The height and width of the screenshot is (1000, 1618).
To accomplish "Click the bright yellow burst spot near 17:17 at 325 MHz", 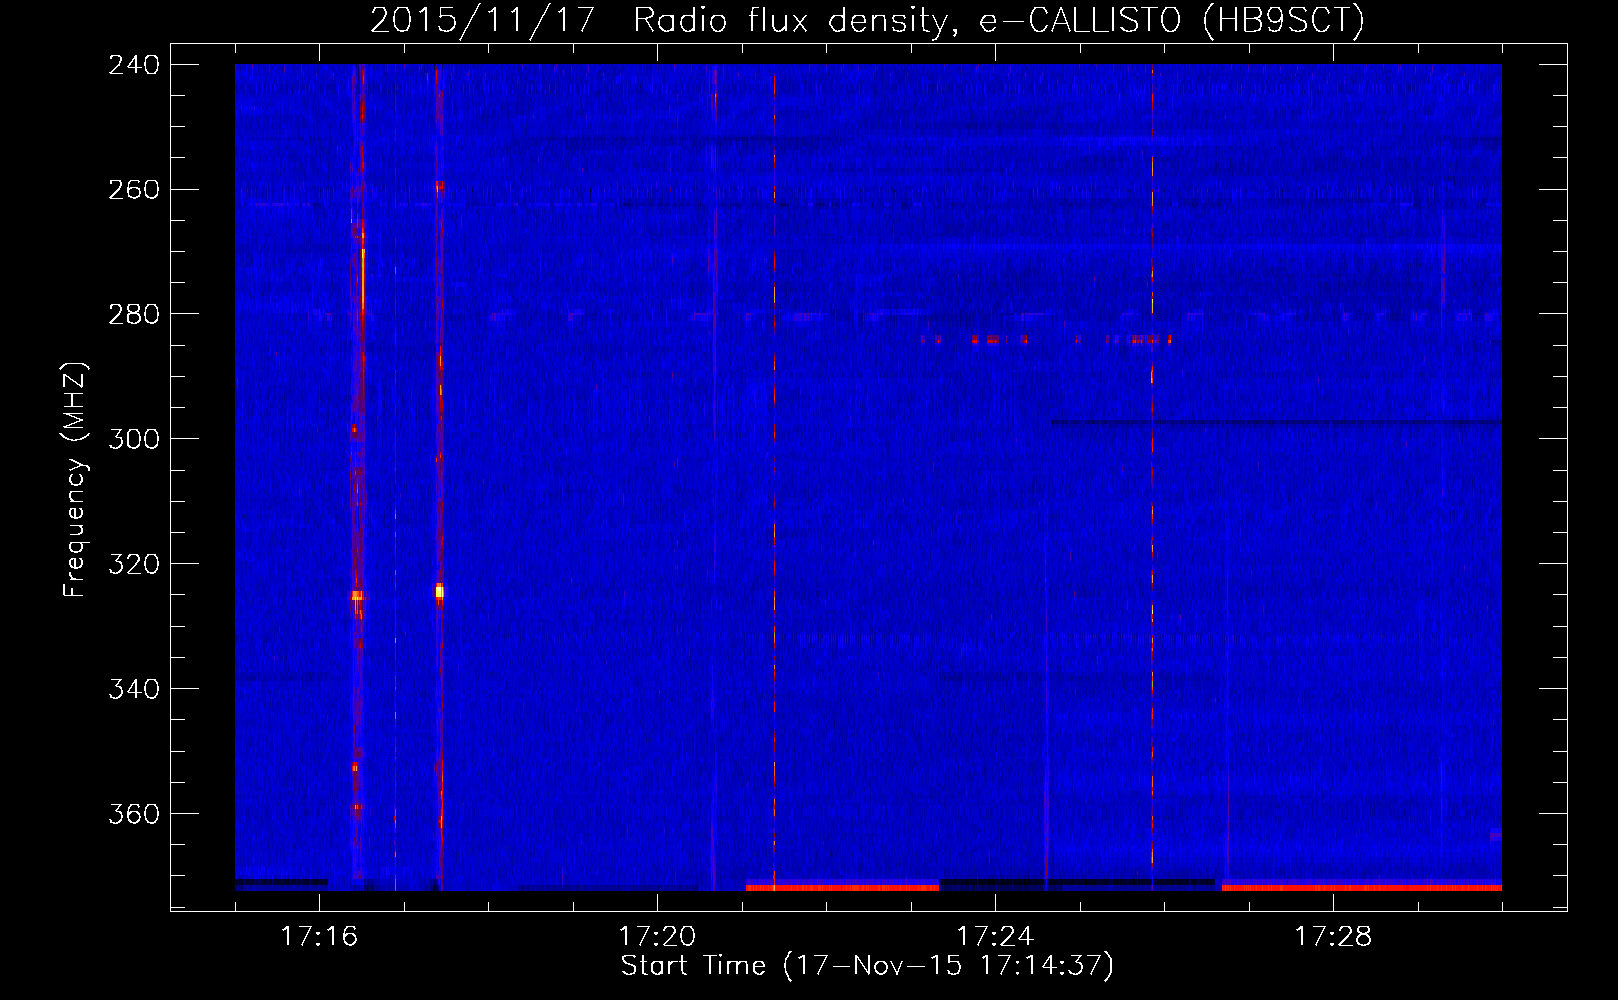I will click(439, 592).
